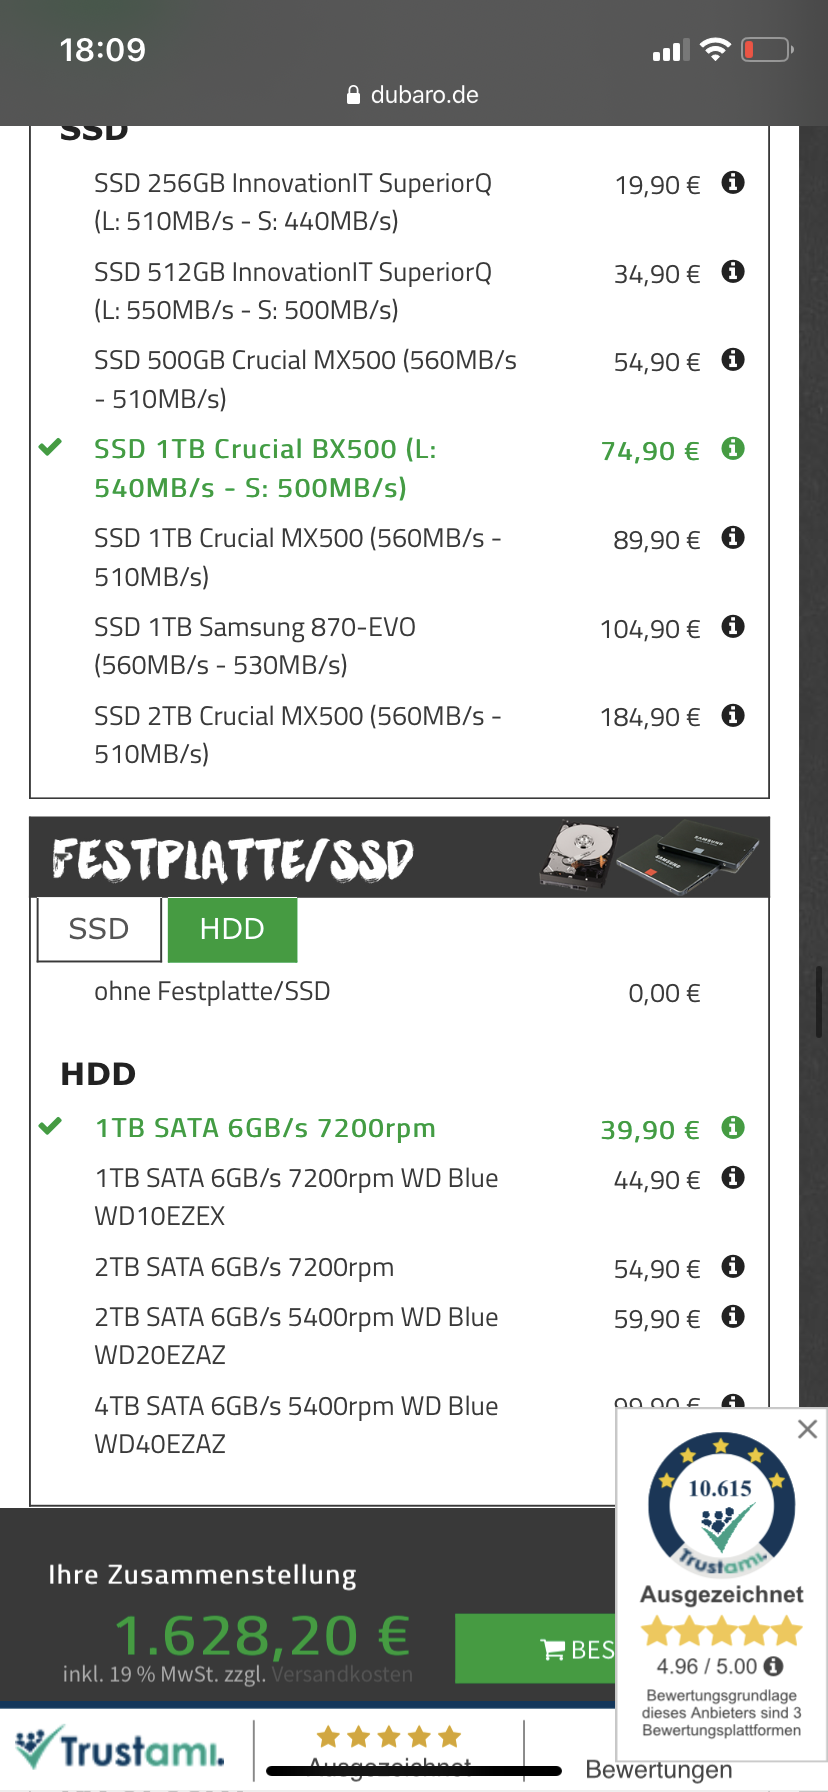The width and height of the screenshot is (828, 1792).
Task: Open the Trustami logo link
Action: 121,1749
